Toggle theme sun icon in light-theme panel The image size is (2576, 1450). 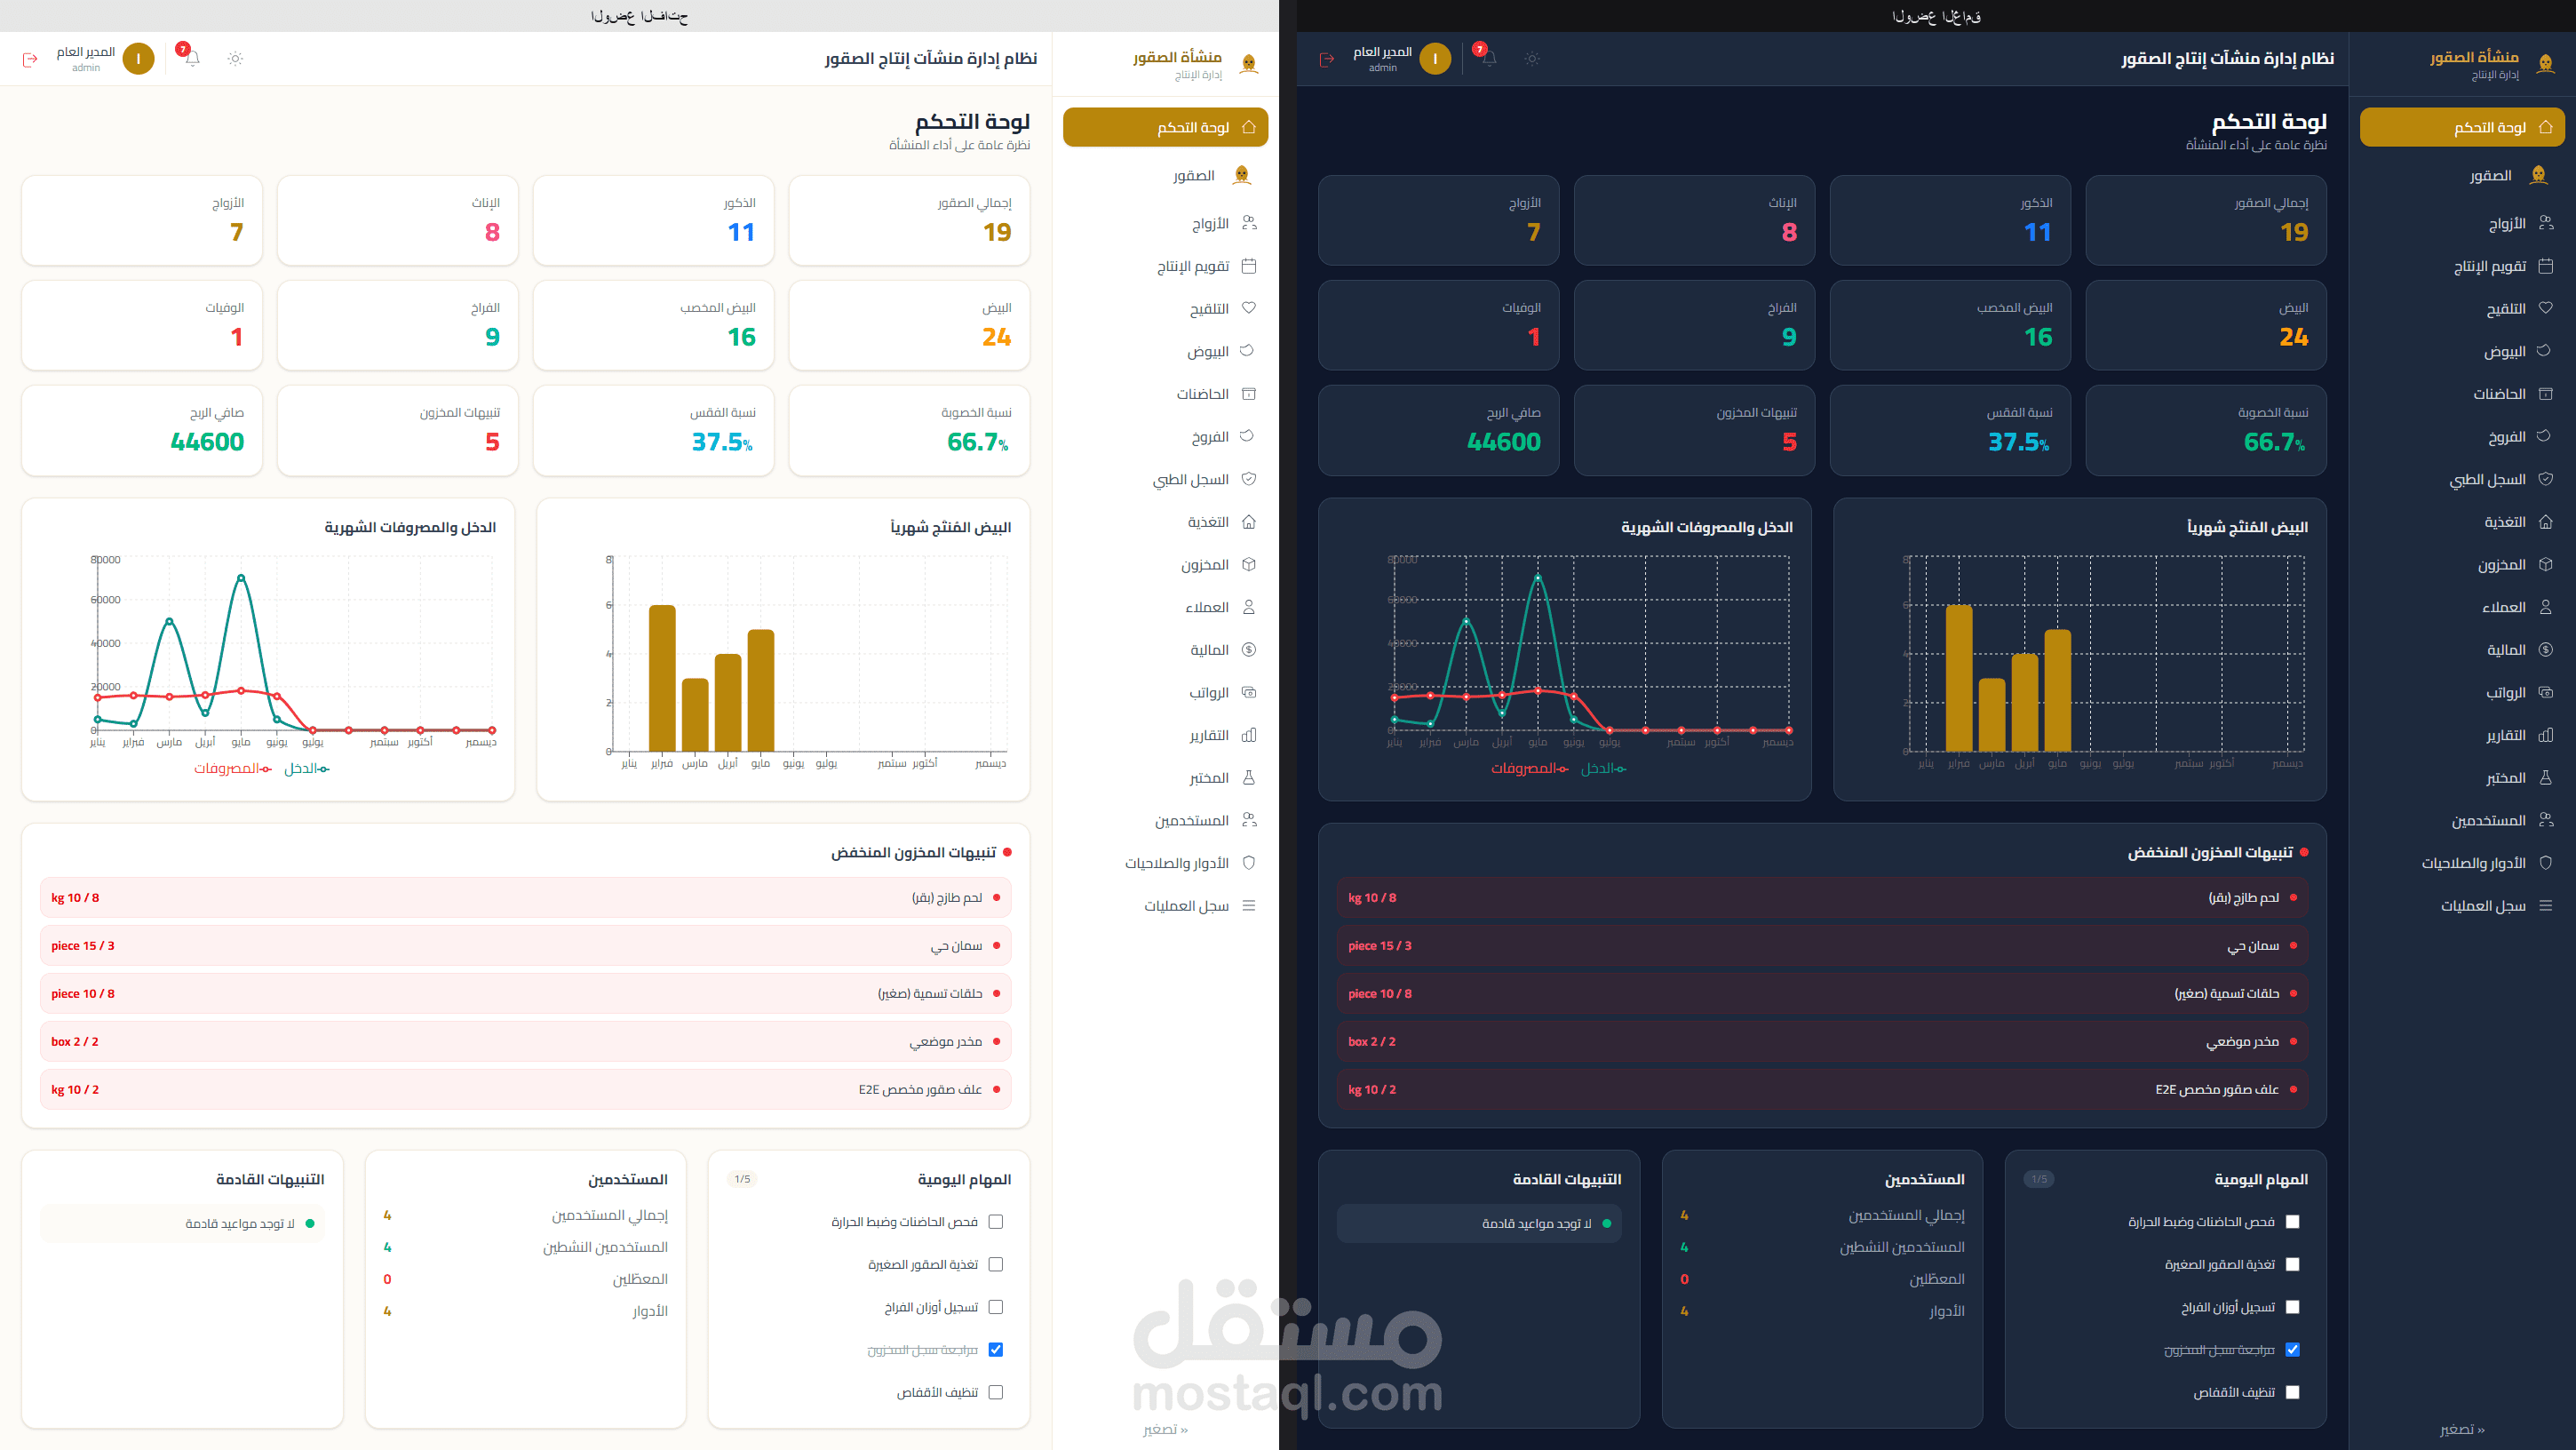[235, 58]
